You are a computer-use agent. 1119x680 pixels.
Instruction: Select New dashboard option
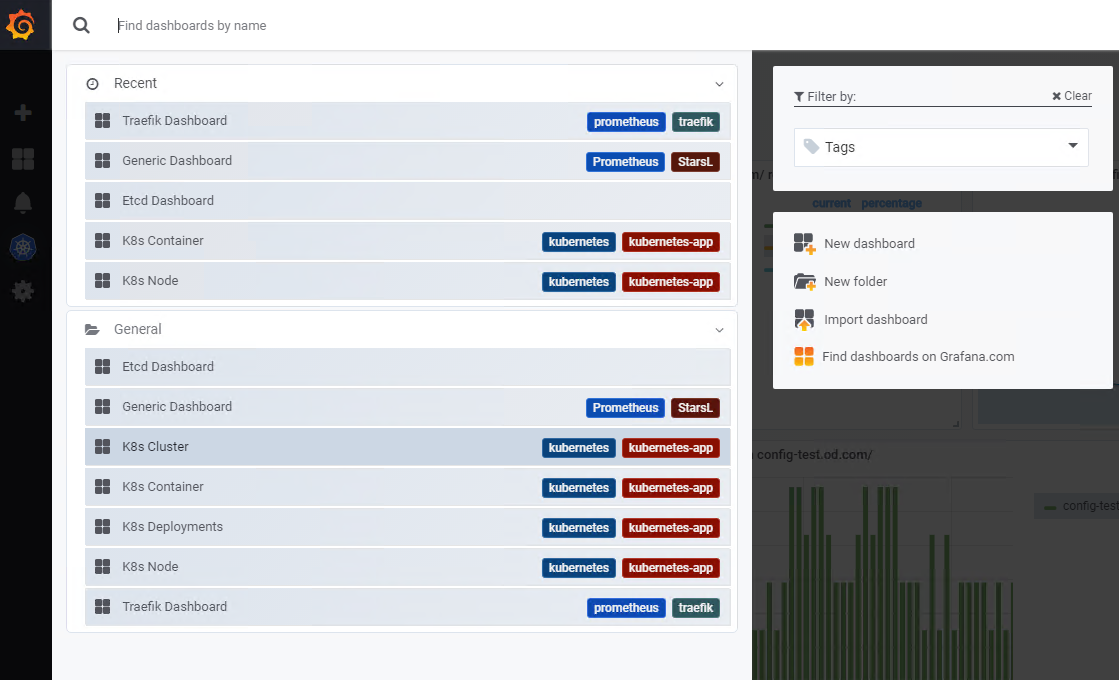[x=868, y=244]
